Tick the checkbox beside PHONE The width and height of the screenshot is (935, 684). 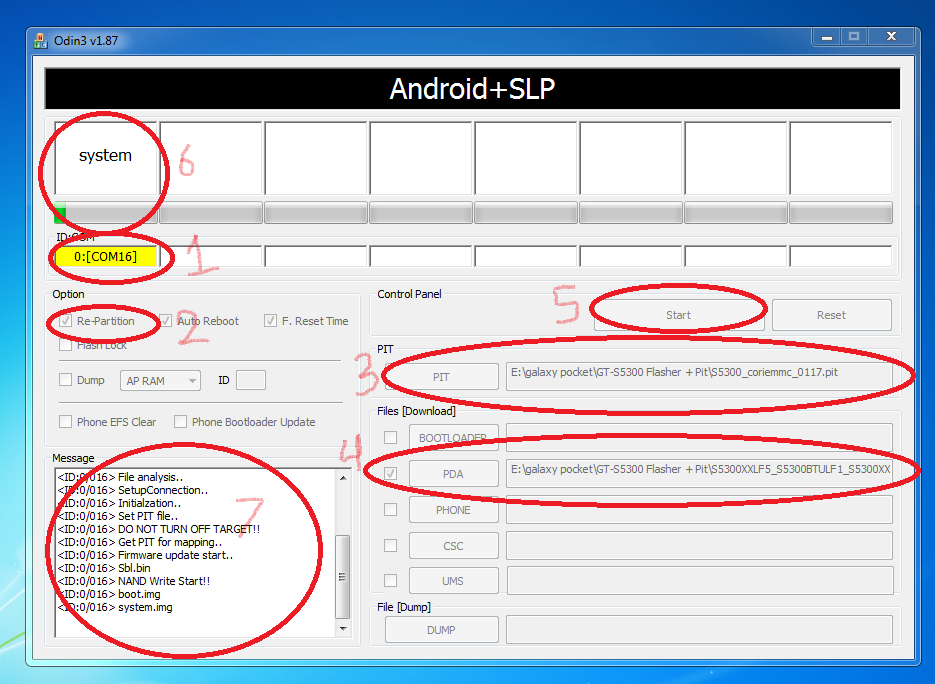click(x=391, y=509)
